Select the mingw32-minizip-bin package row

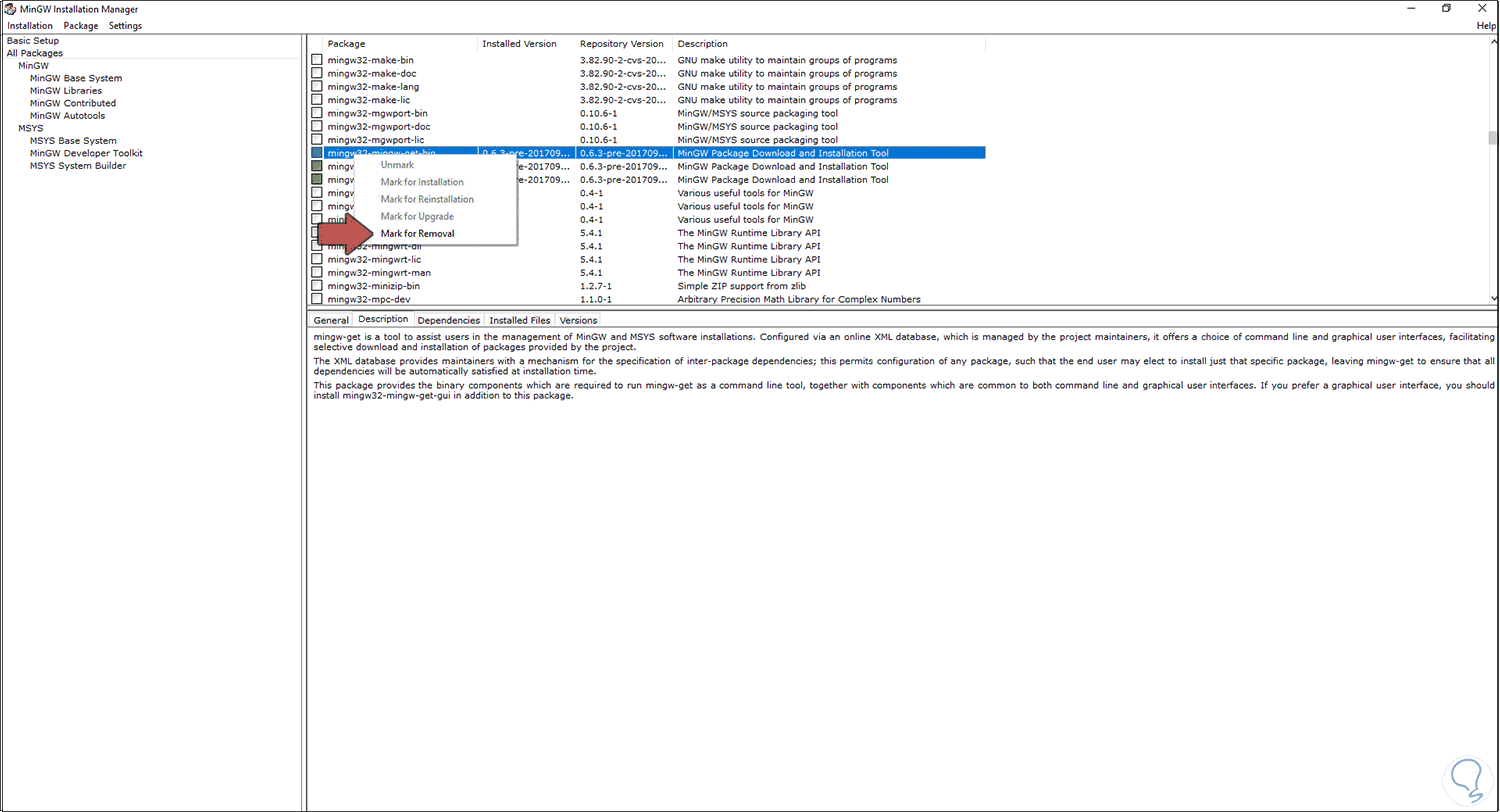click(647, 286)
